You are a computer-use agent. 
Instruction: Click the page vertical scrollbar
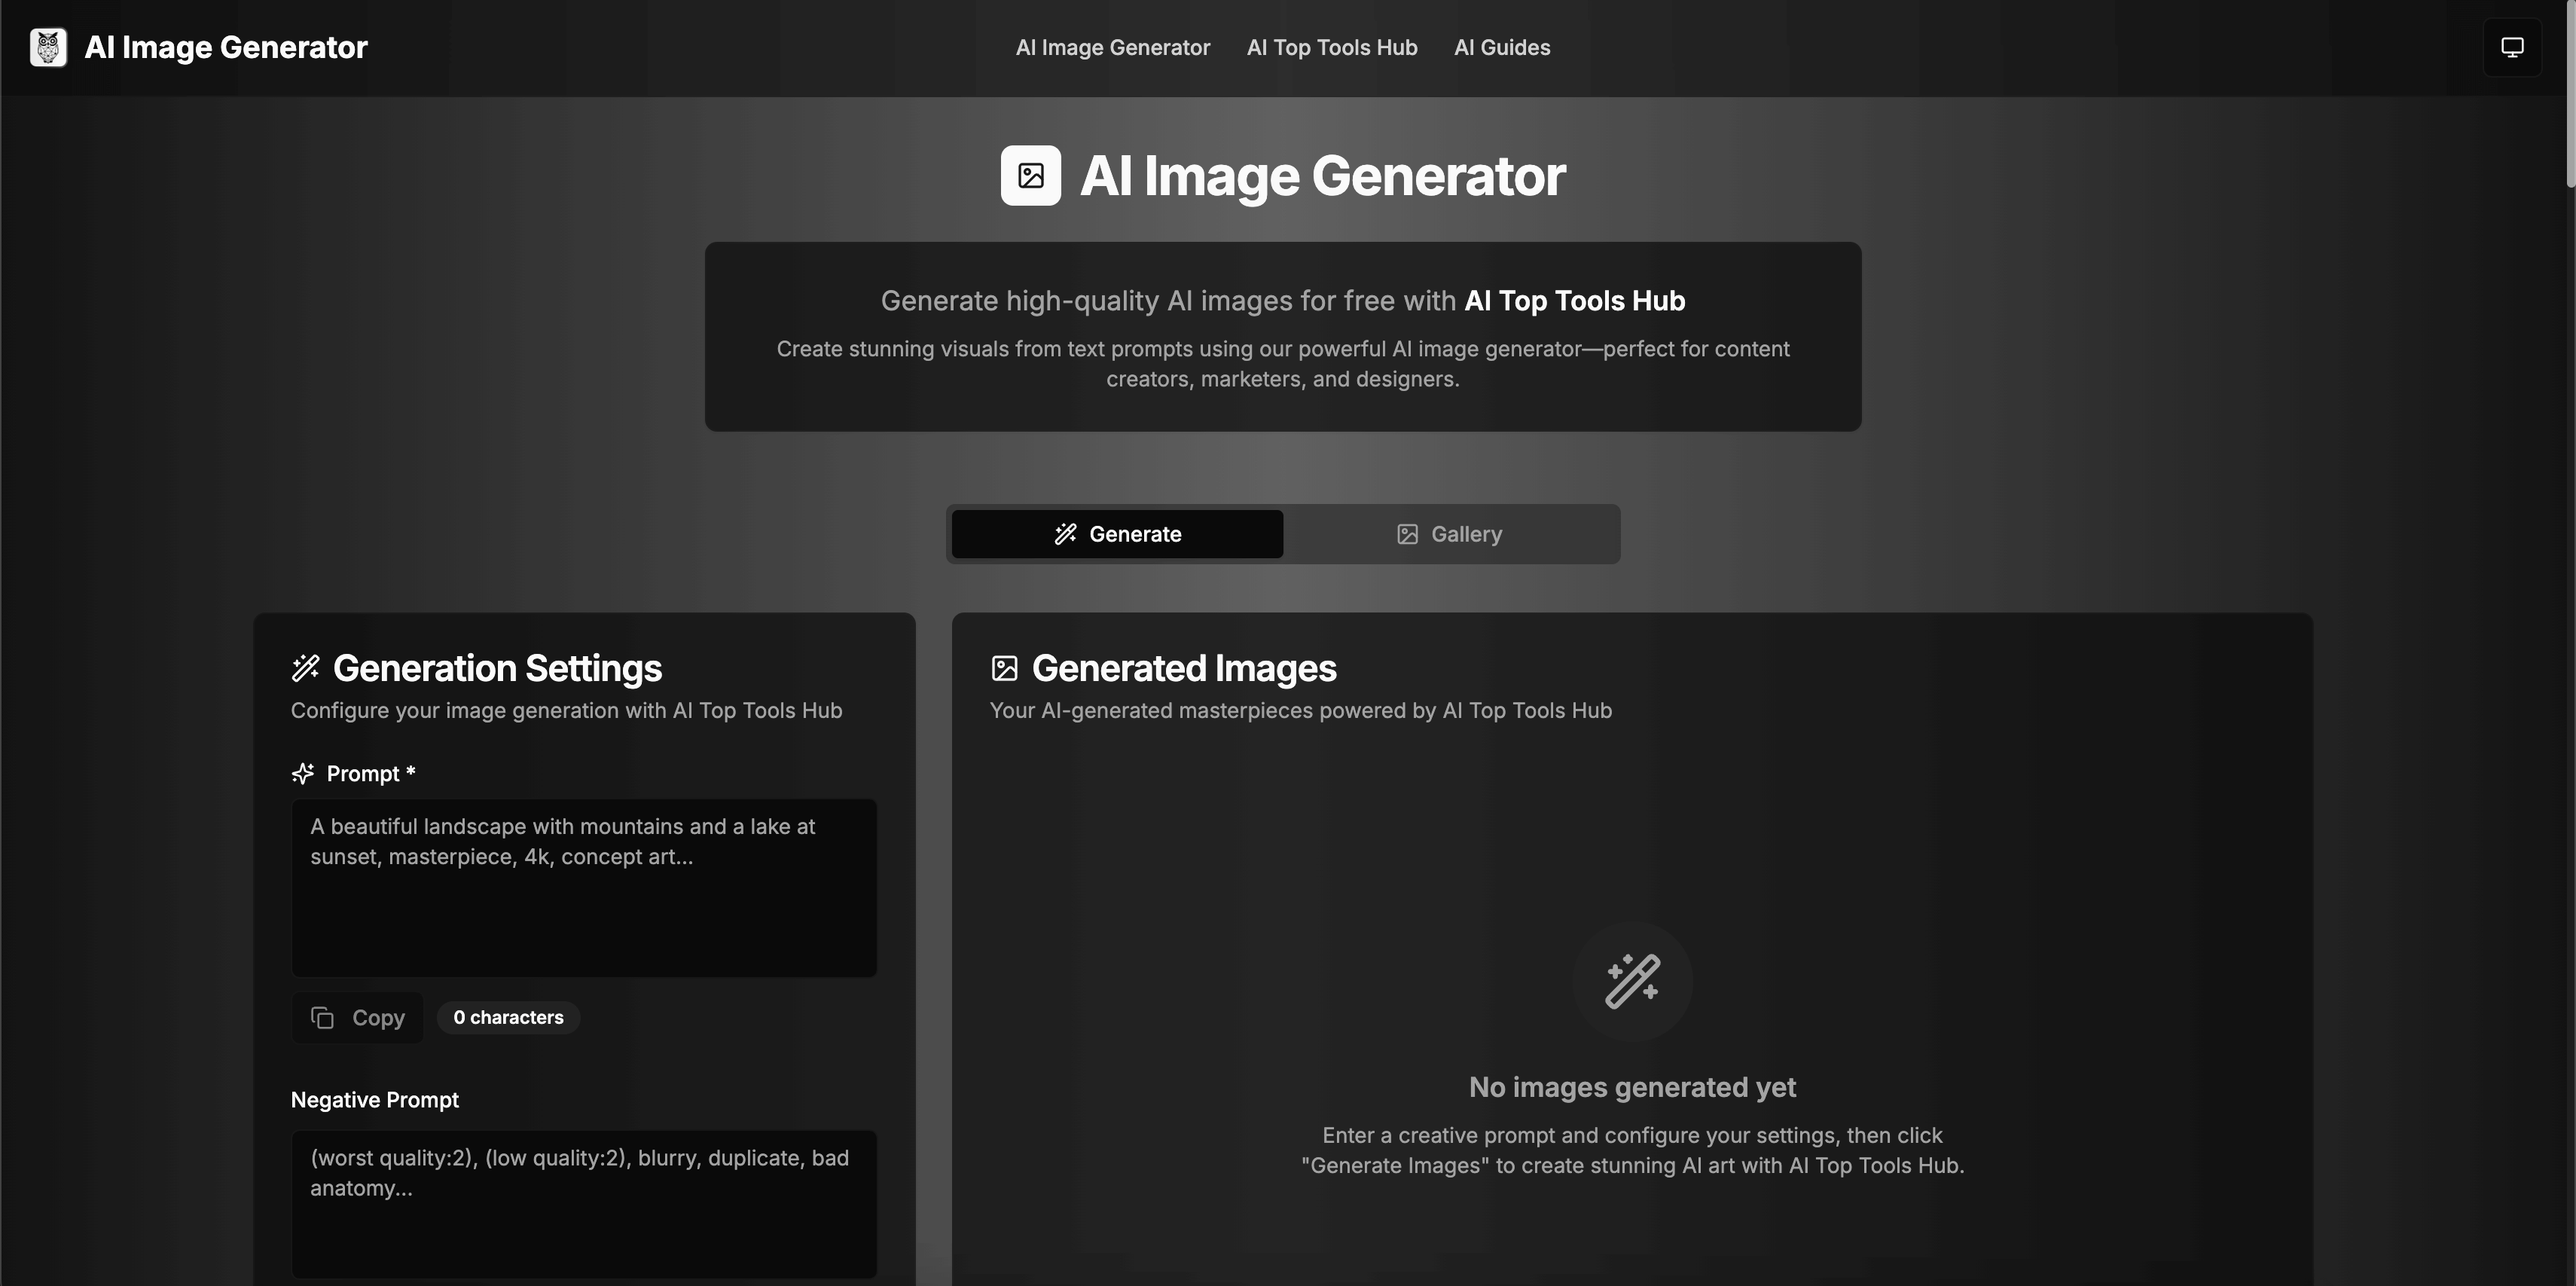[2569, 95]
